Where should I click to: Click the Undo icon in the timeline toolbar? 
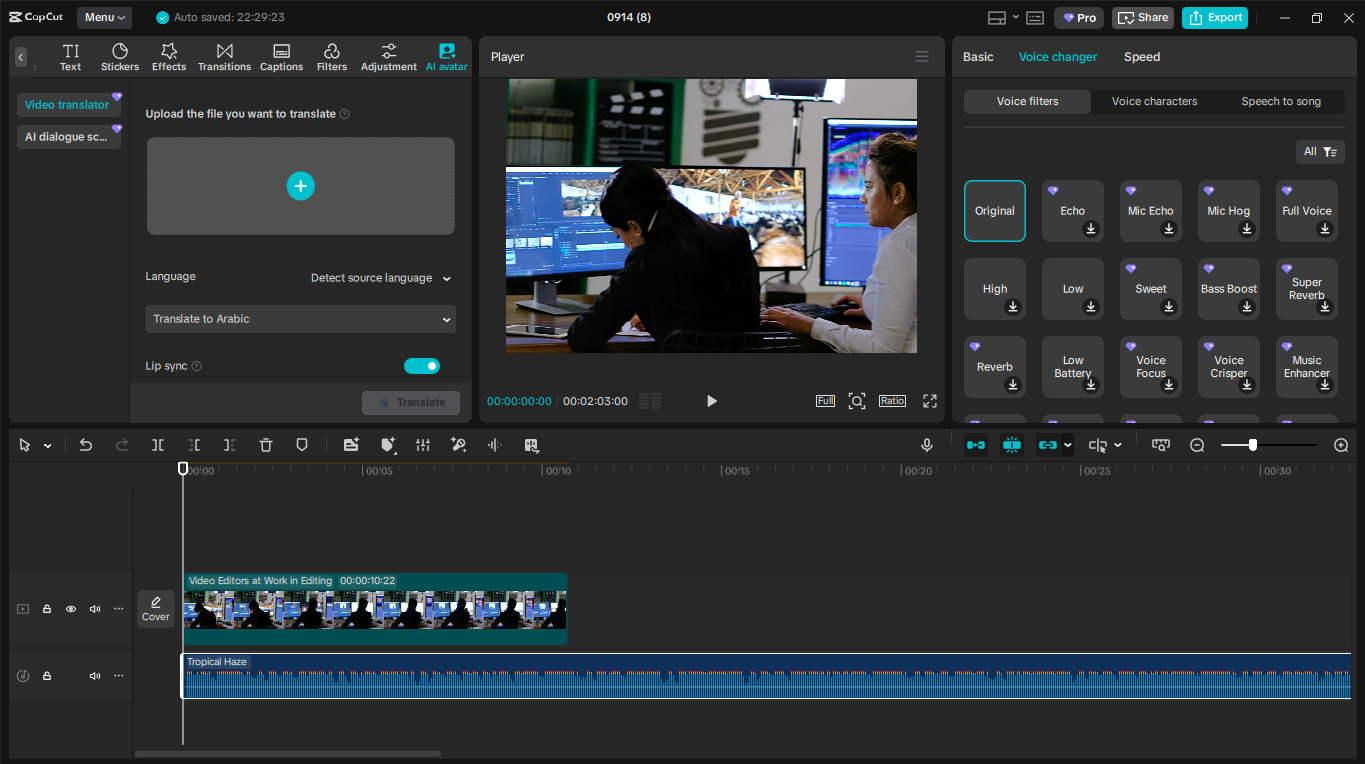(85, 444)
